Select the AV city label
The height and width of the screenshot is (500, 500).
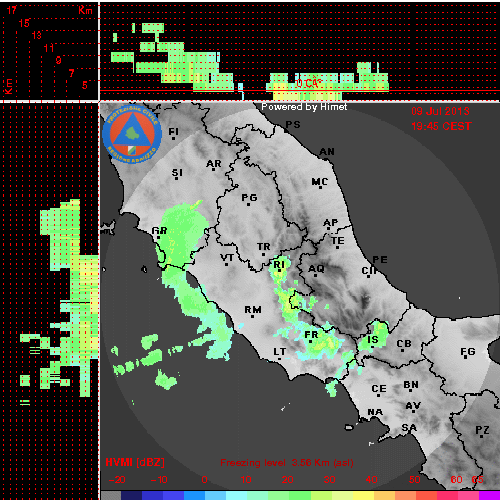click(413, 406)
